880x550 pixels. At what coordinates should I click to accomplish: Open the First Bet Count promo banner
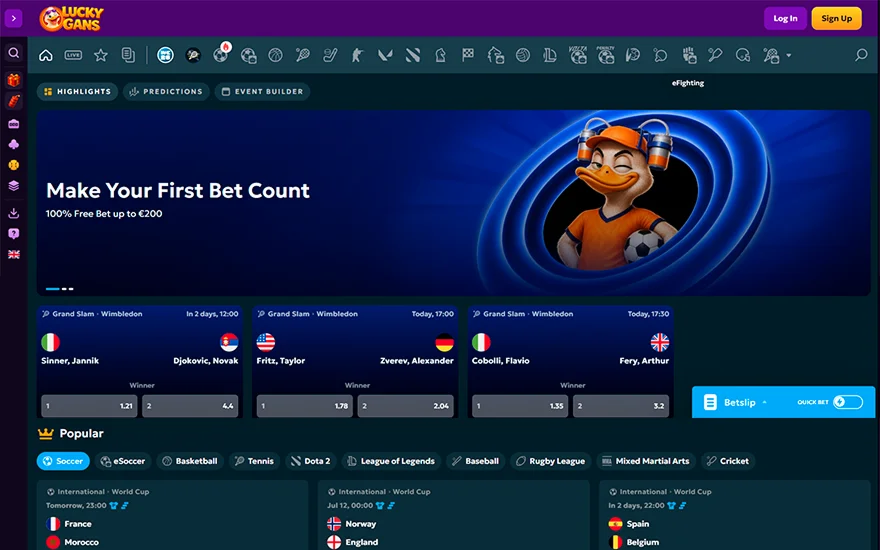point(453,203)
